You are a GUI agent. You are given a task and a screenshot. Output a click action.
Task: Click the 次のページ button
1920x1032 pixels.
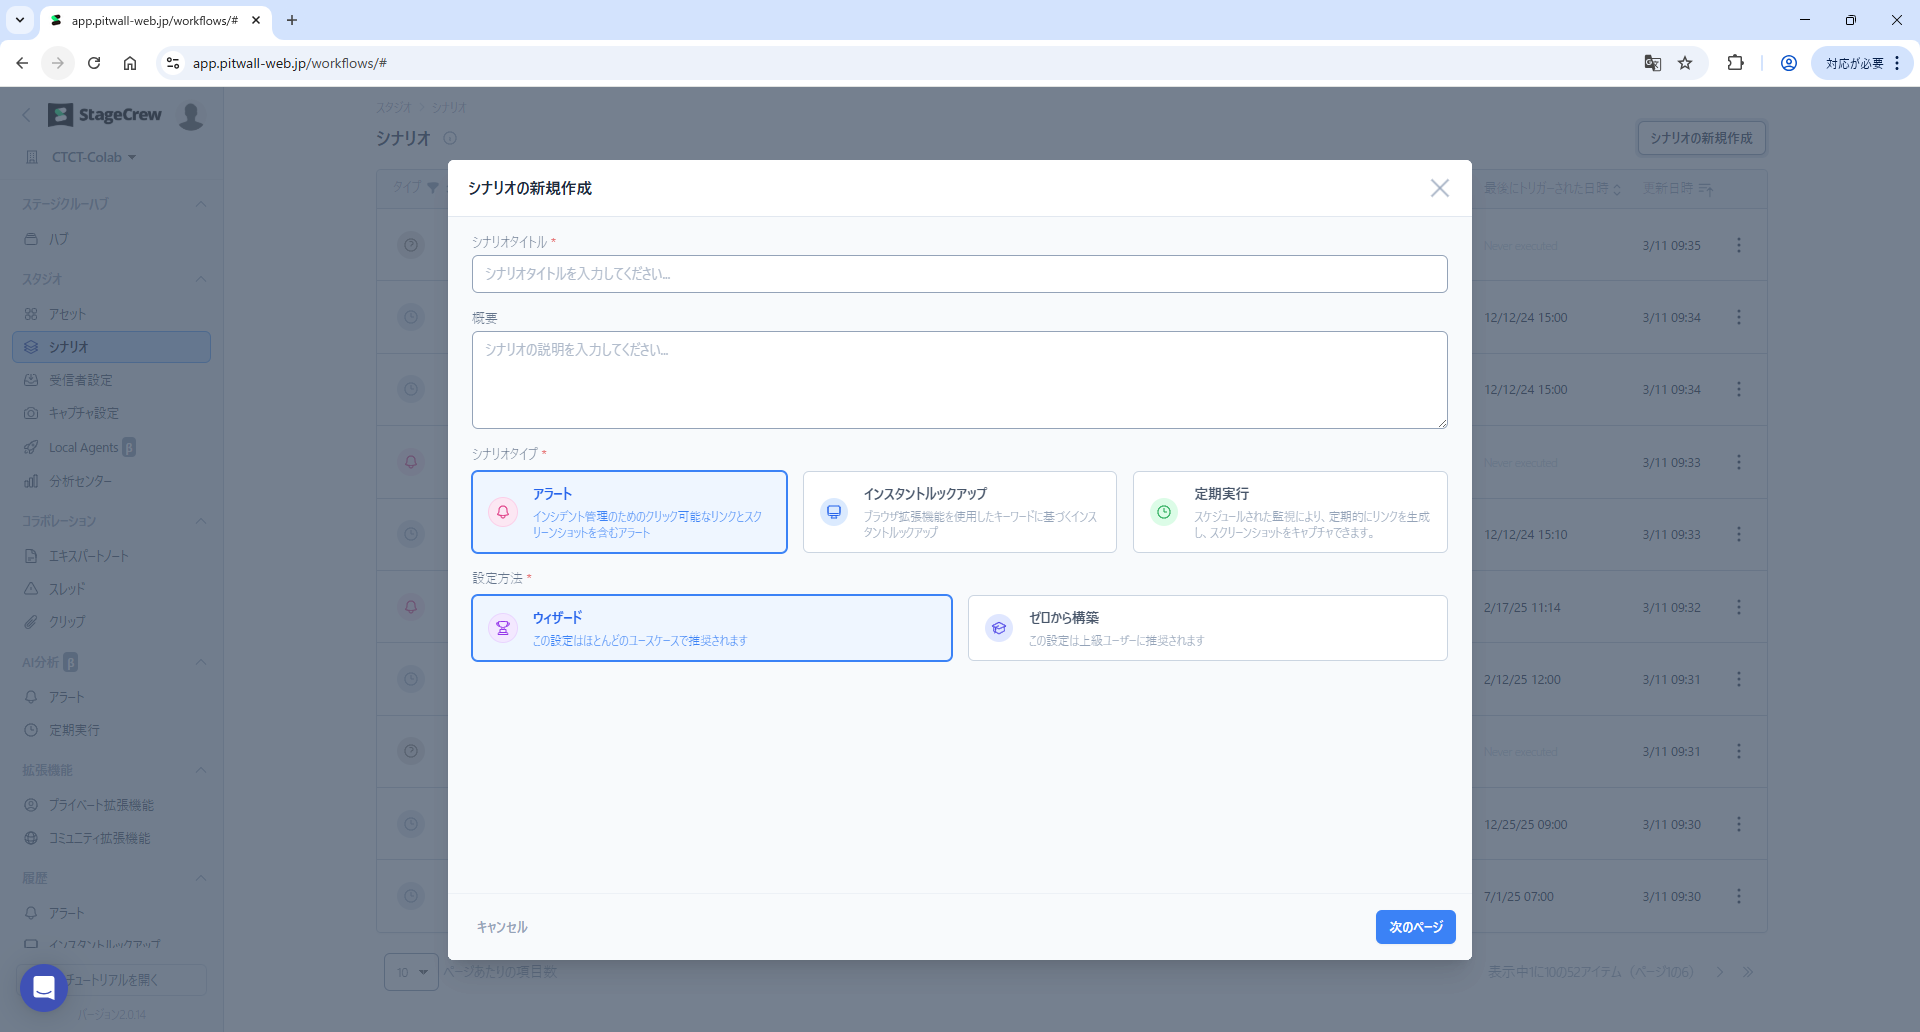tap(1415, 927)
